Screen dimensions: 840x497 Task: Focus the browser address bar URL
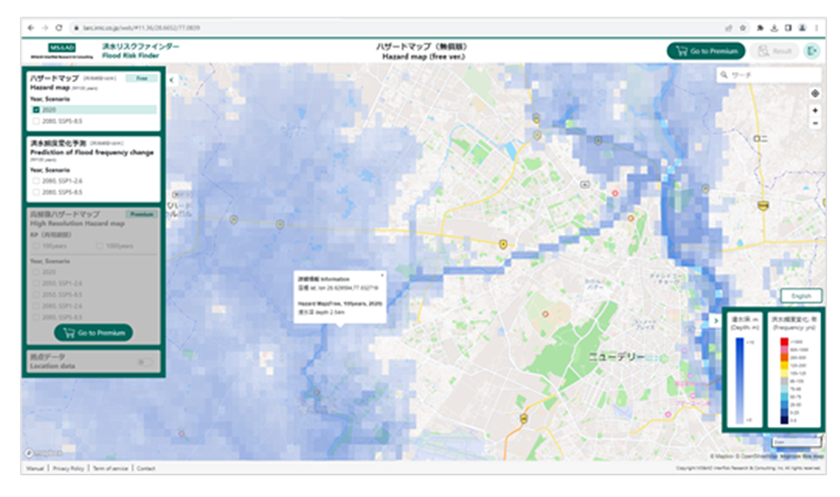click(141, 28)
